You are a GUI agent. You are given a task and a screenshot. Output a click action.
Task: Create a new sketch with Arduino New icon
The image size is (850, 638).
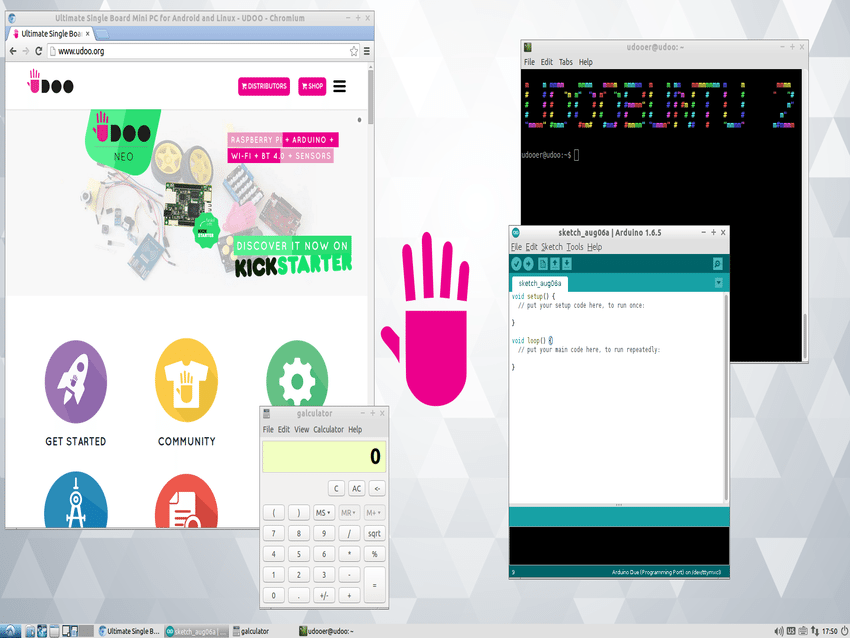[542, 263]
